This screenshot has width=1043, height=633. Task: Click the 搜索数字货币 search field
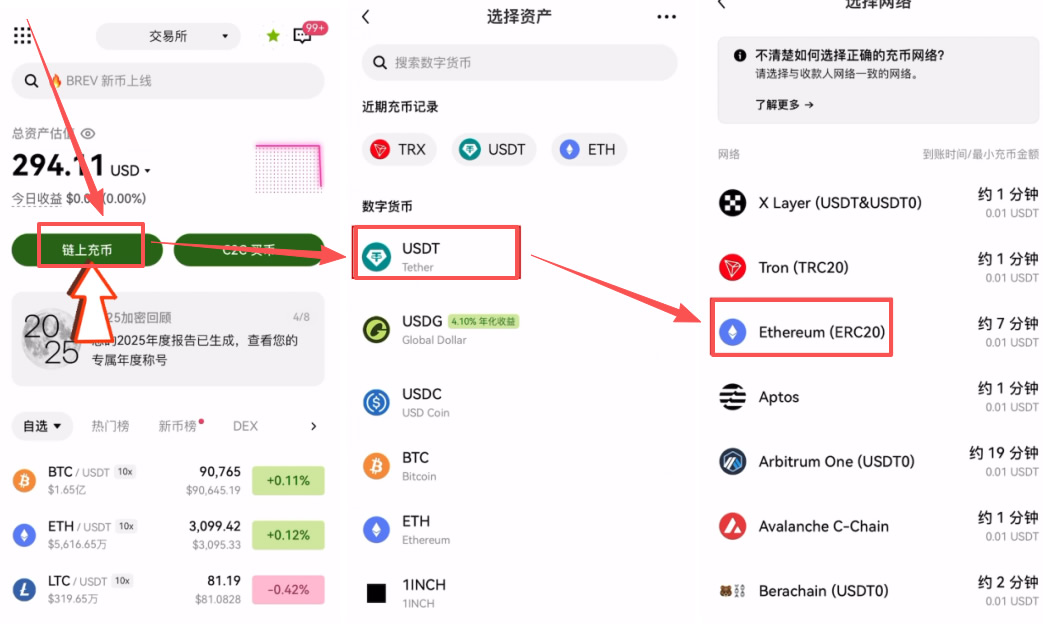tap(520, 63)
